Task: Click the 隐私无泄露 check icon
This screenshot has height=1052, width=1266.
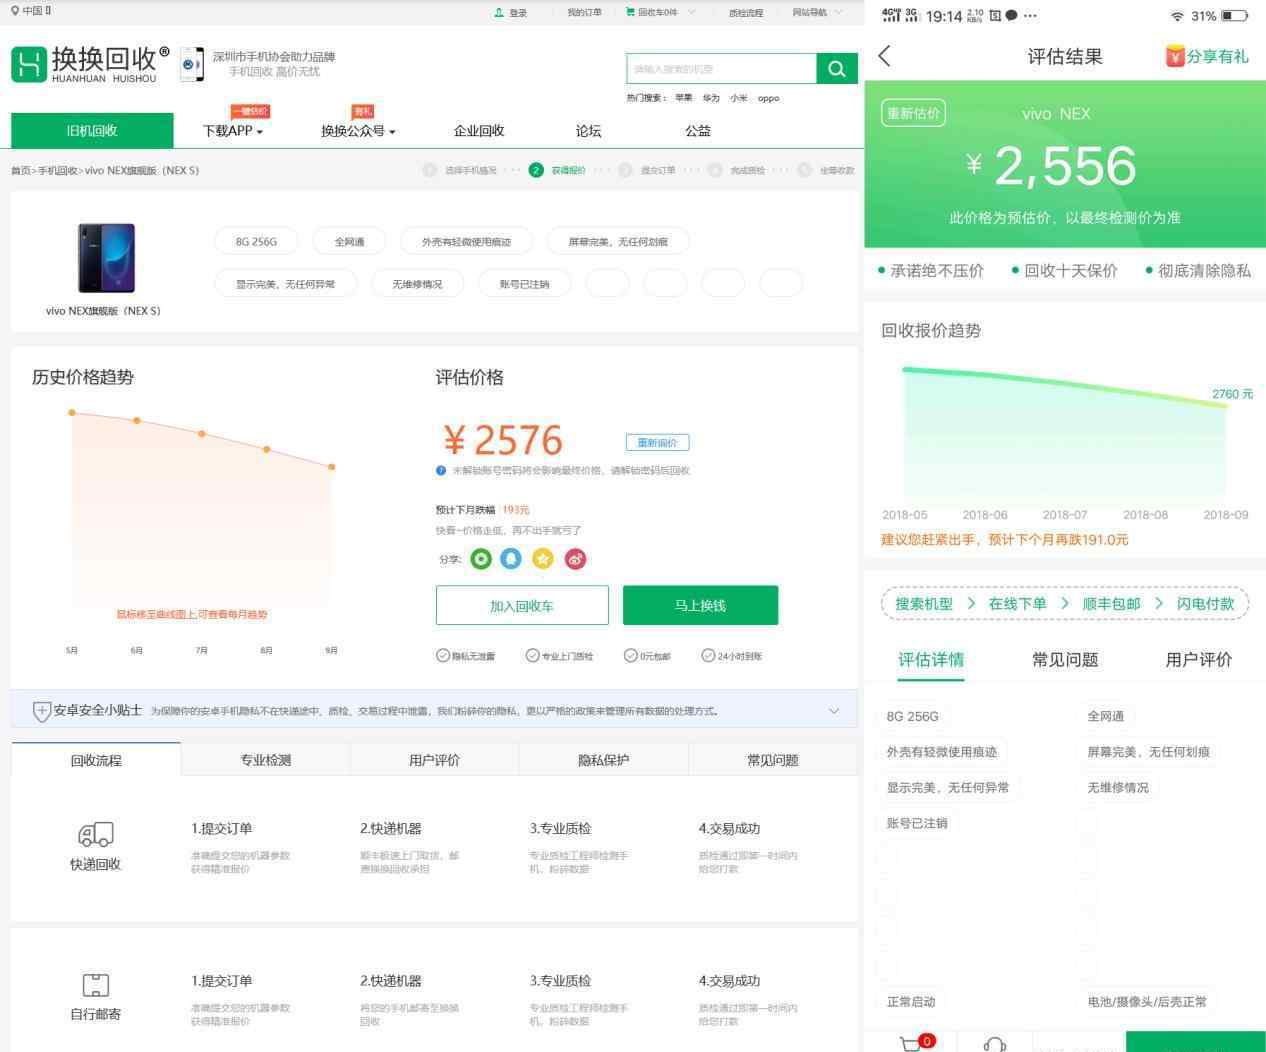Action: pyautogui.click(x=443, y=656)
